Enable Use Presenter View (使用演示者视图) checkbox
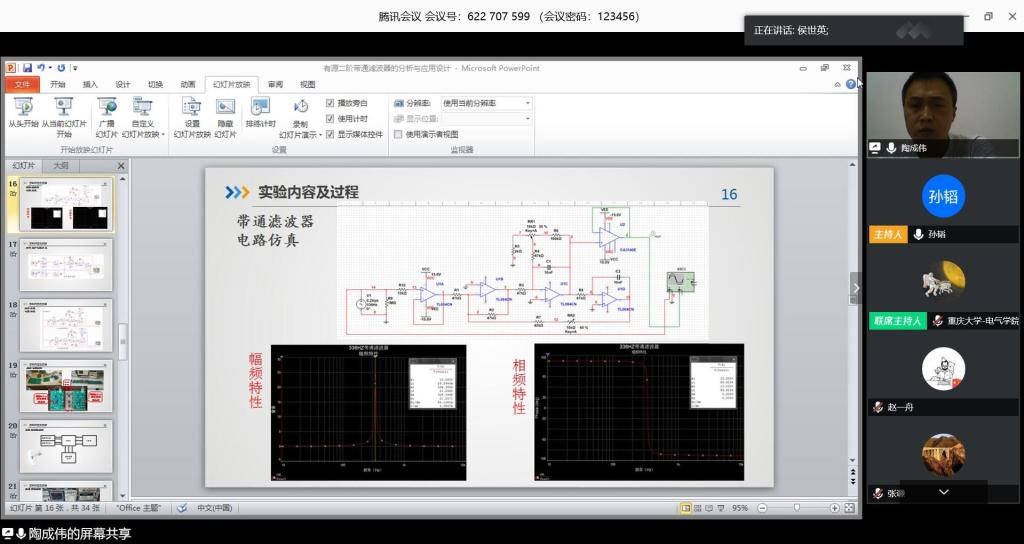Image resolution: width=1024 pixels, height=544 pixels. 398,134
